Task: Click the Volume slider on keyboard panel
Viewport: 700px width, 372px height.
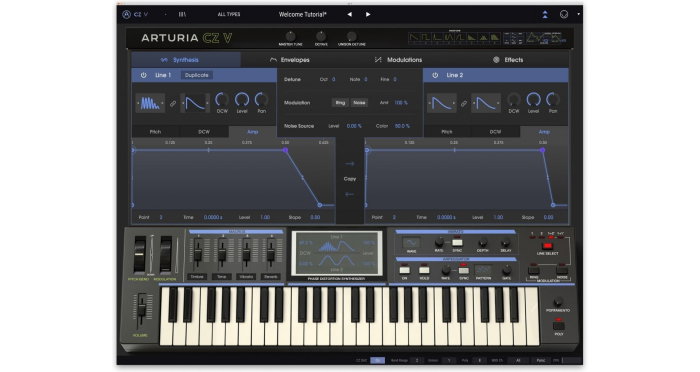Action: pyautogui.click(x=141, y=309)
